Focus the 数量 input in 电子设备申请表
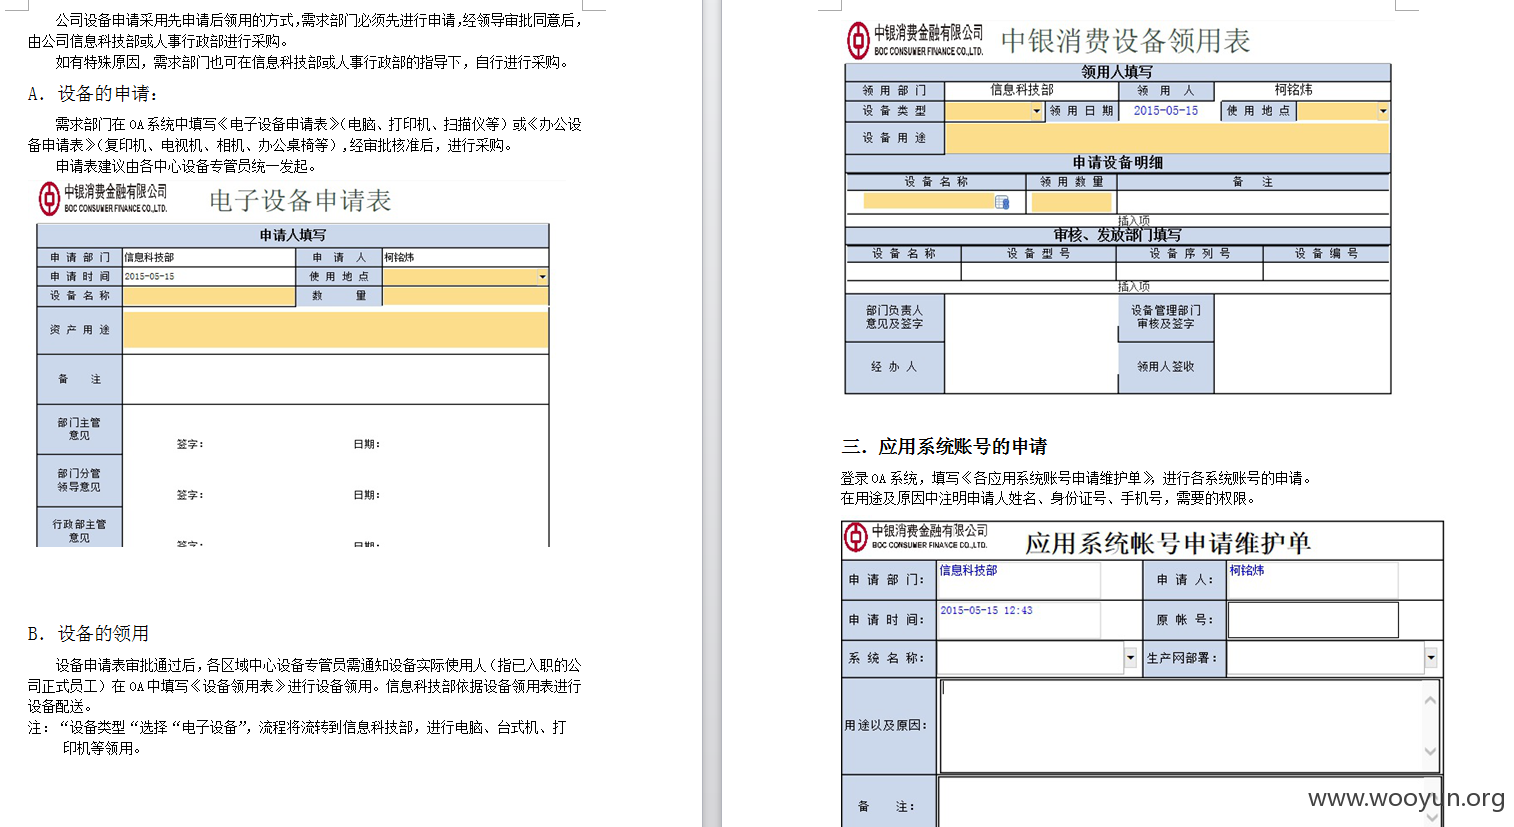The width and height of the screenshot is (1514, 827). coord(465,296)
